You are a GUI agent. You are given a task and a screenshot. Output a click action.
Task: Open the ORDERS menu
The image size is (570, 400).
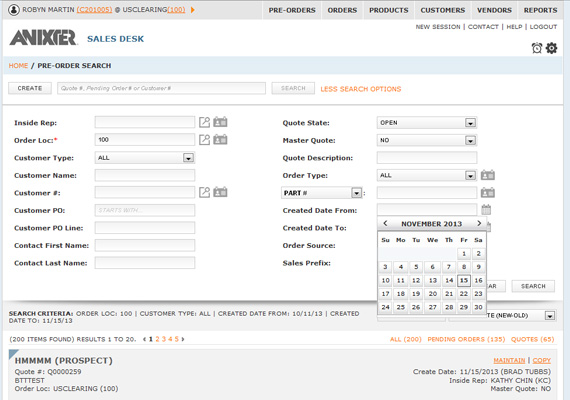coord(342,10)
